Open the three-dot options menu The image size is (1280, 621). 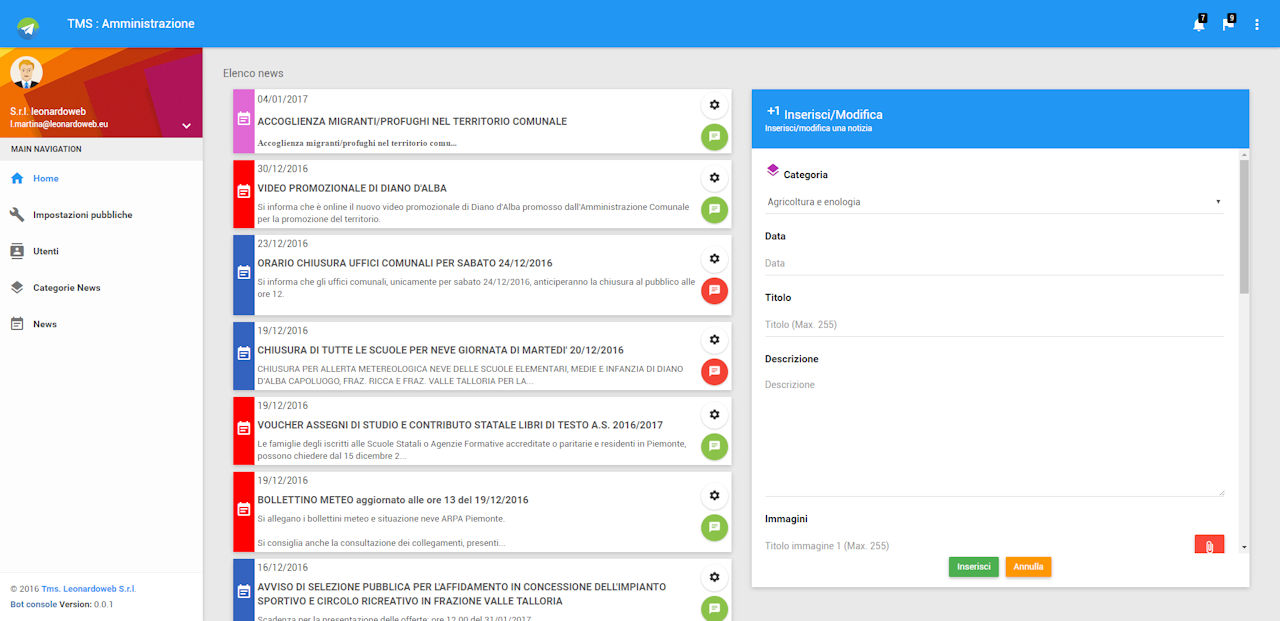click(1257, 24)
